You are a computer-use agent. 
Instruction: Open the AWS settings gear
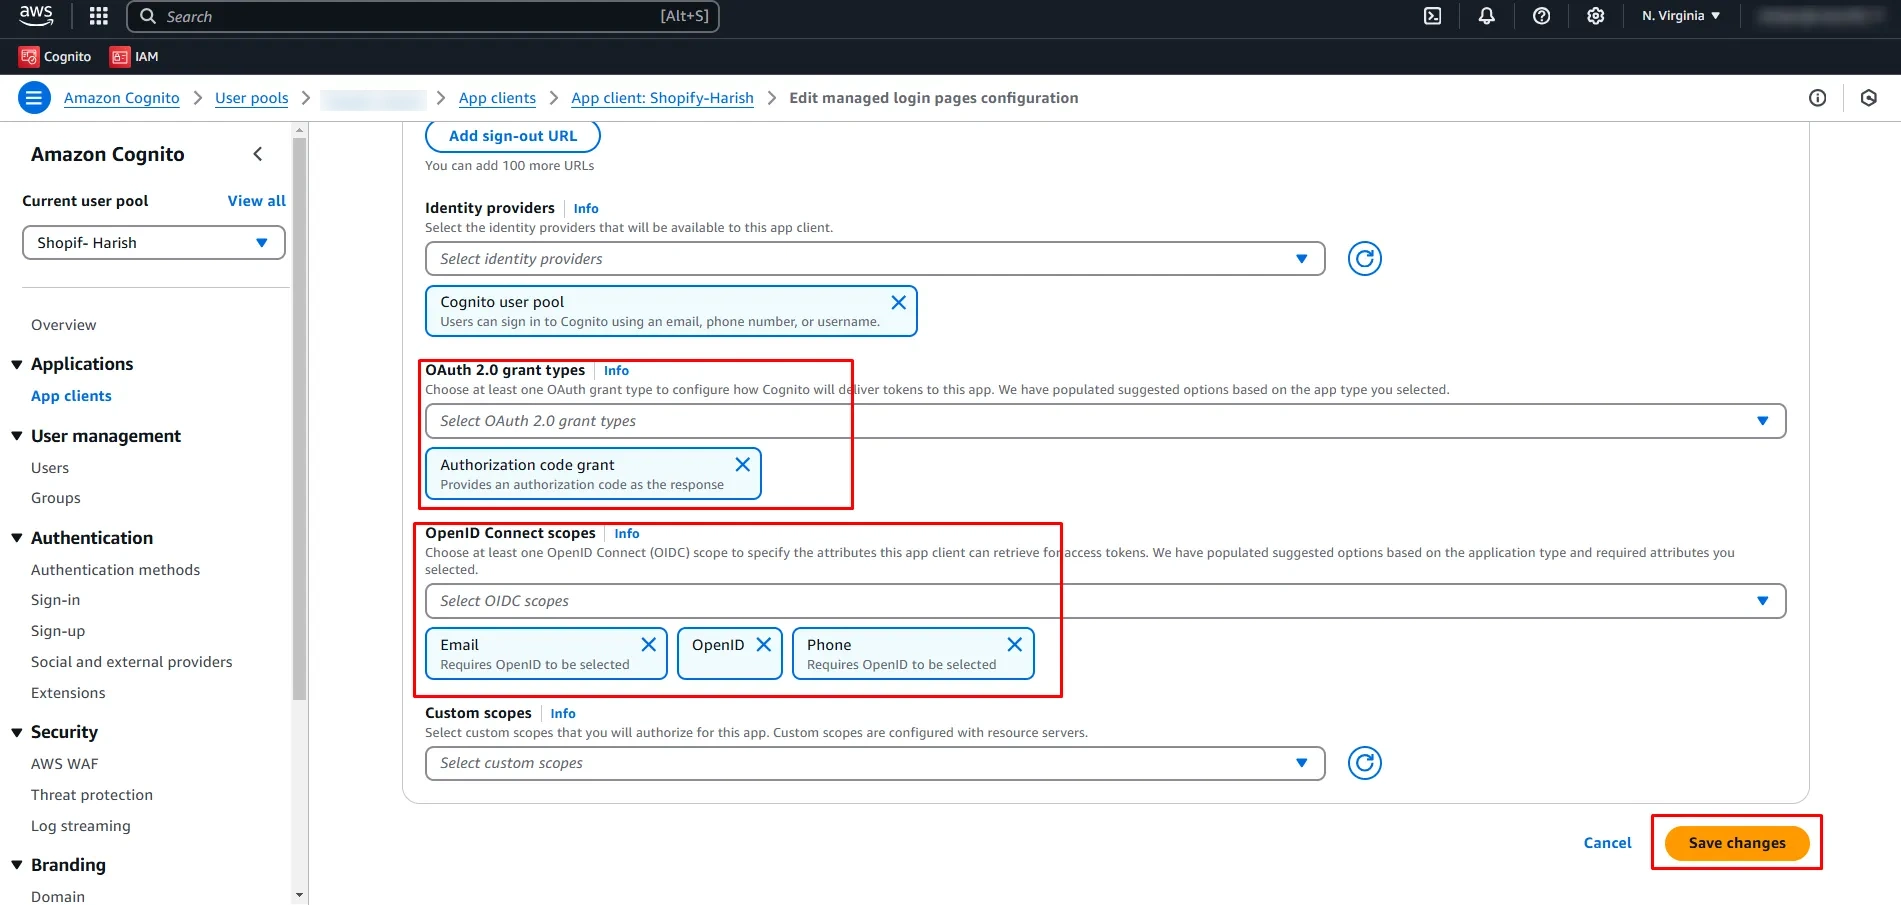(x=1596, y=16)
